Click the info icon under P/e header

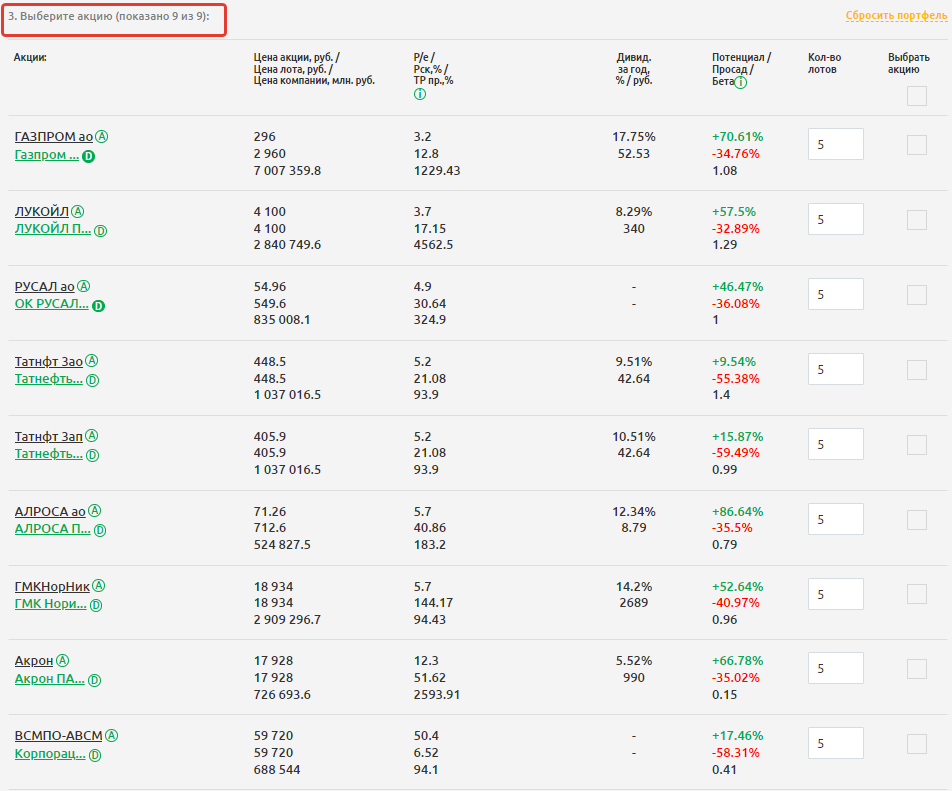point(420,94)
